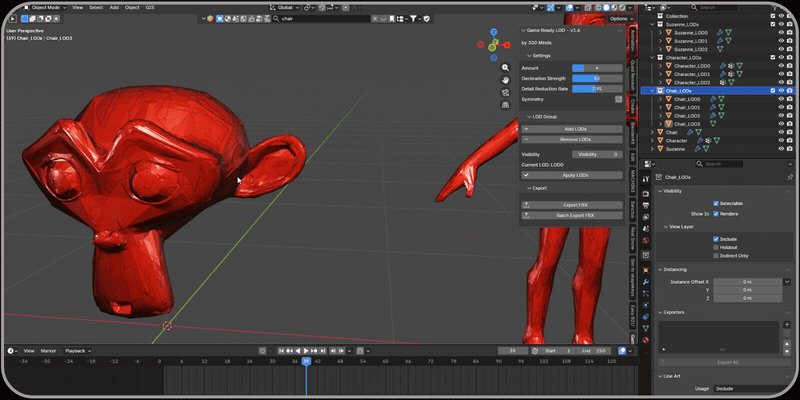The width and height of the screenshot is (800, 400).
Task: Toggle Character_LODs collection exclude checkbox
Action: point(773,58)
